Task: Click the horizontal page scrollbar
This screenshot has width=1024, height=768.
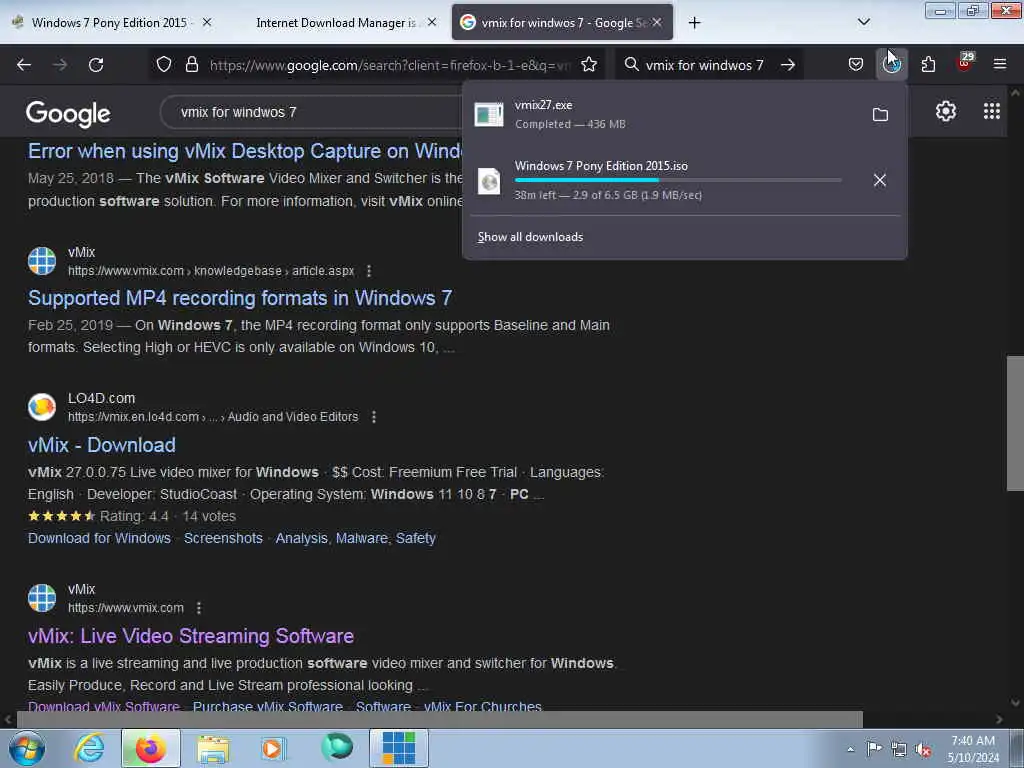Action: click(440, 719)
